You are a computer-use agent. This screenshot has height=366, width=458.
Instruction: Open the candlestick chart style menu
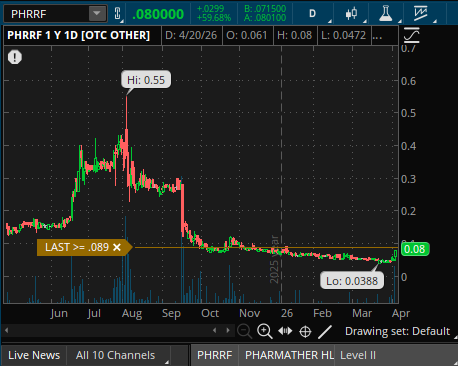[x=351, y=14]
